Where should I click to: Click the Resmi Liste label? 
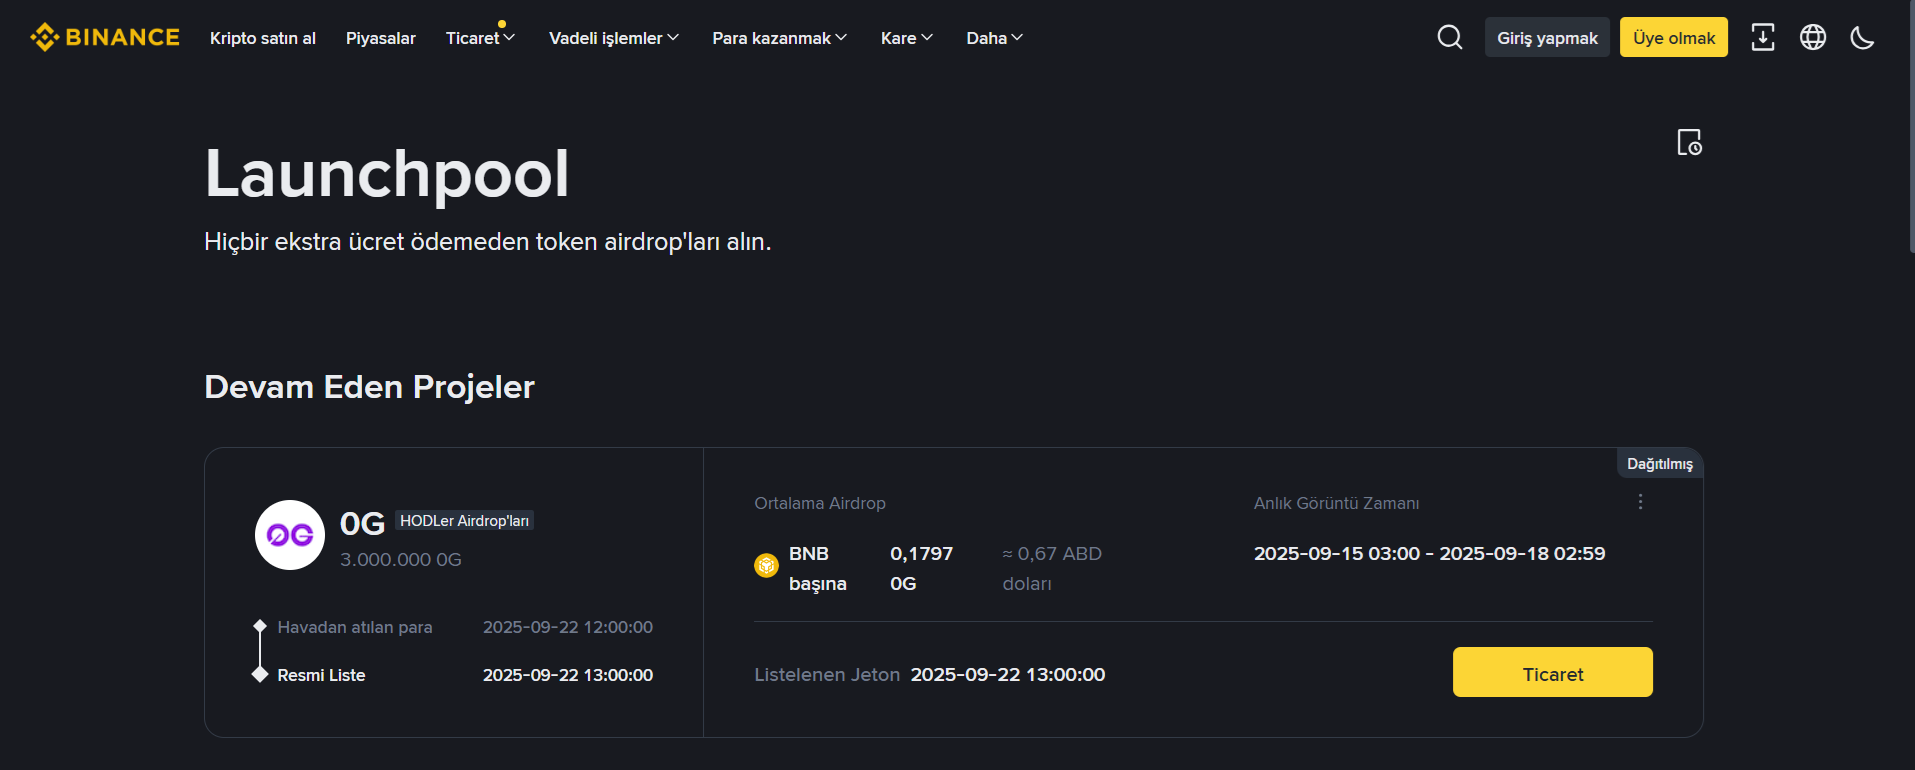[321, 675]
